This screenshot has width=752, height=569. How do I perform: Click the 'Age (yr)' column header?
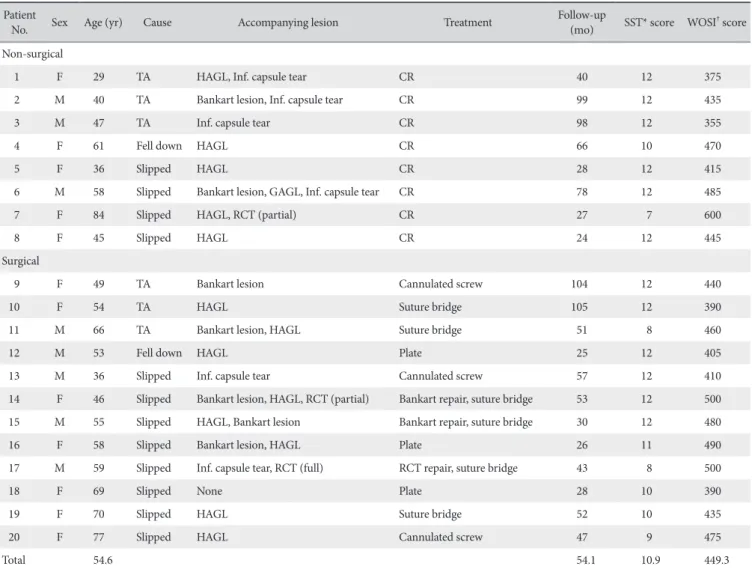(103, 23)
